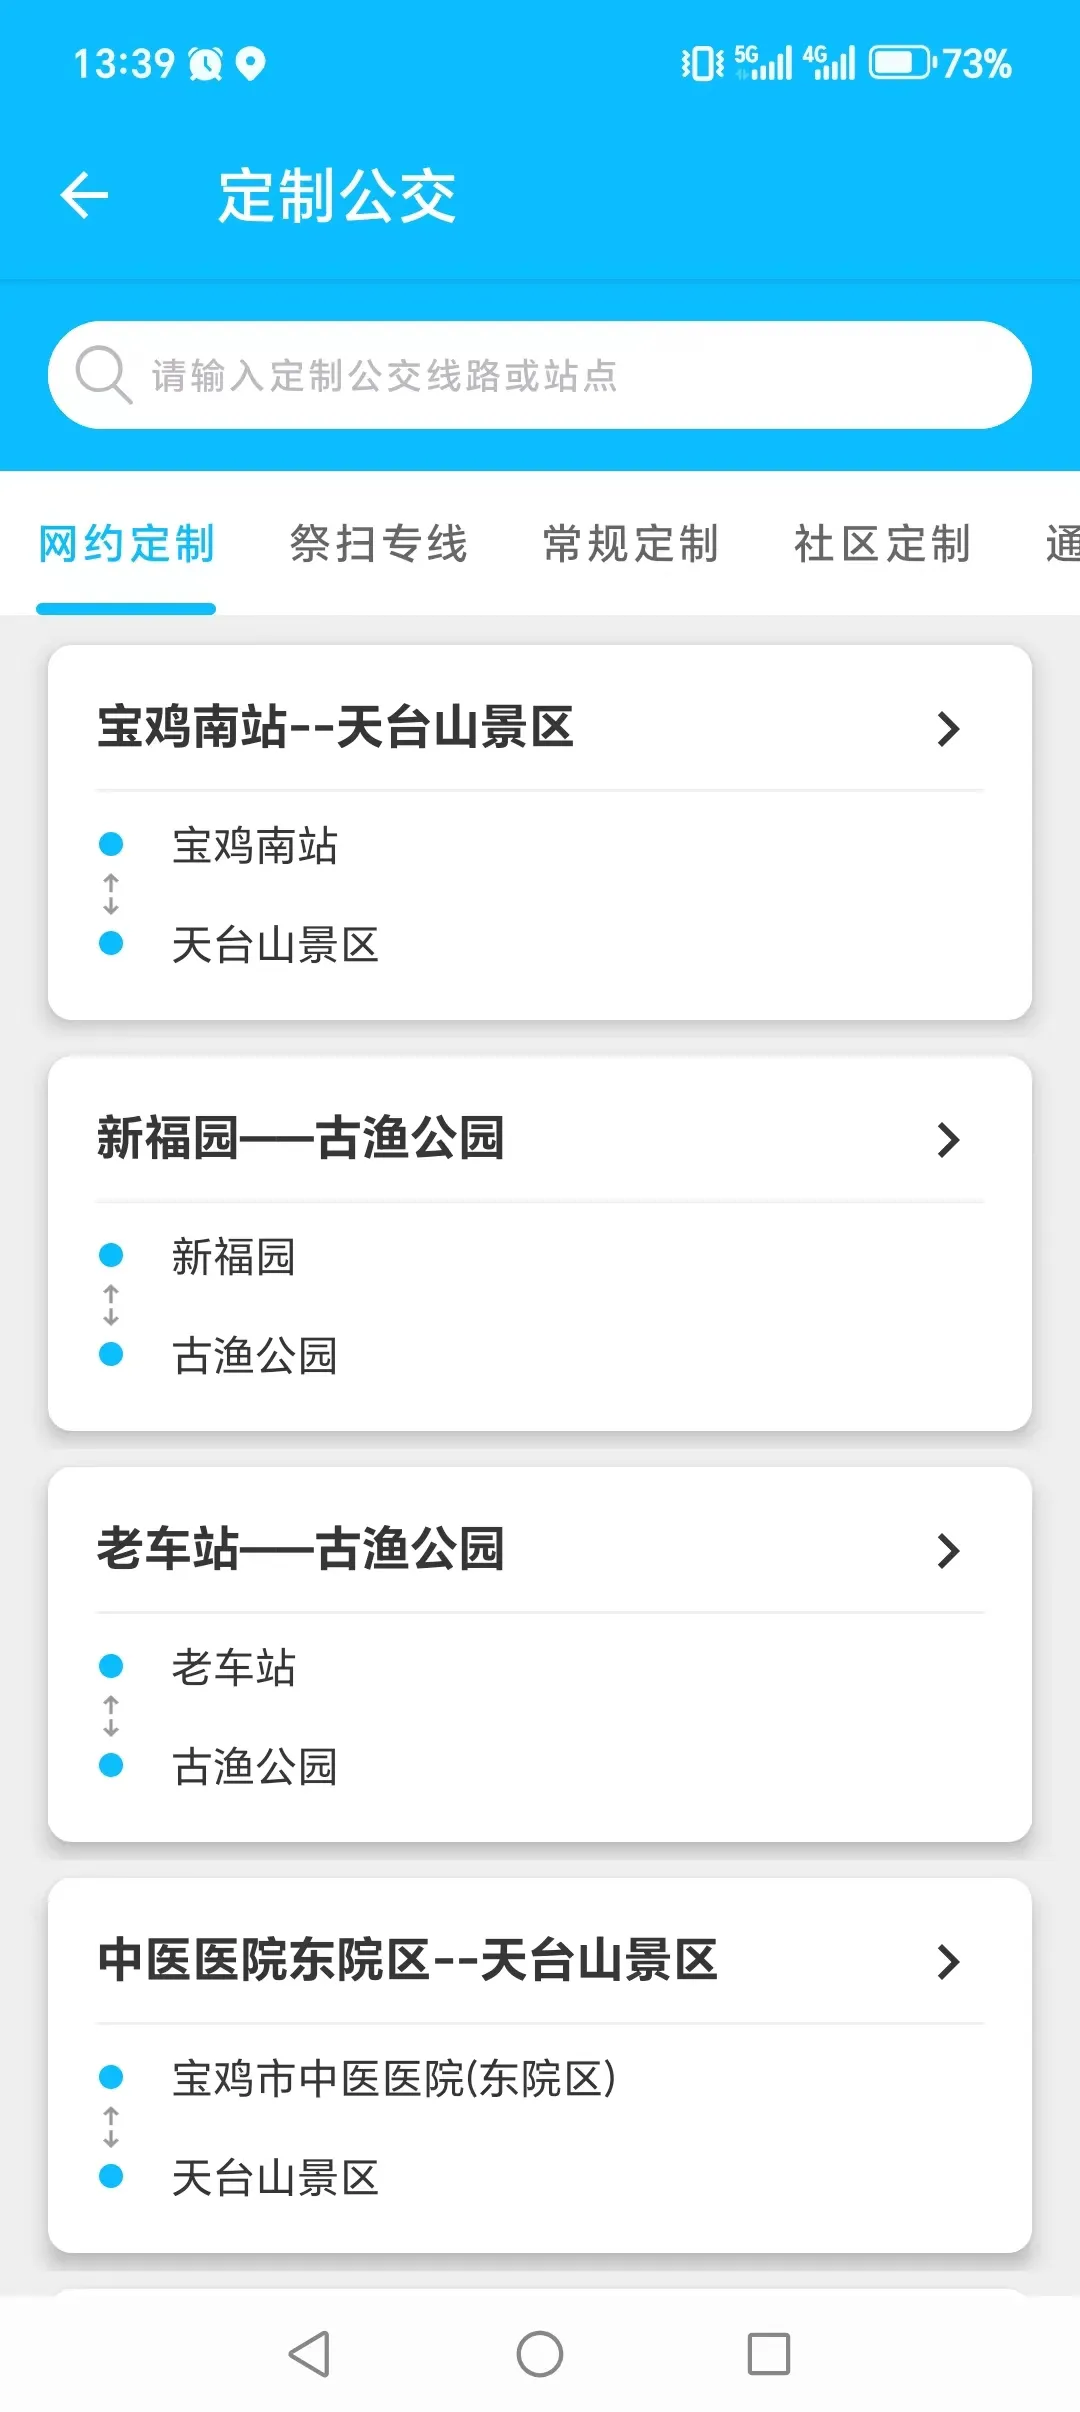The width and height of the screenshot is (1080, 2412).
Task: Open recent apps with square button
Action: tap(768, 2354)
